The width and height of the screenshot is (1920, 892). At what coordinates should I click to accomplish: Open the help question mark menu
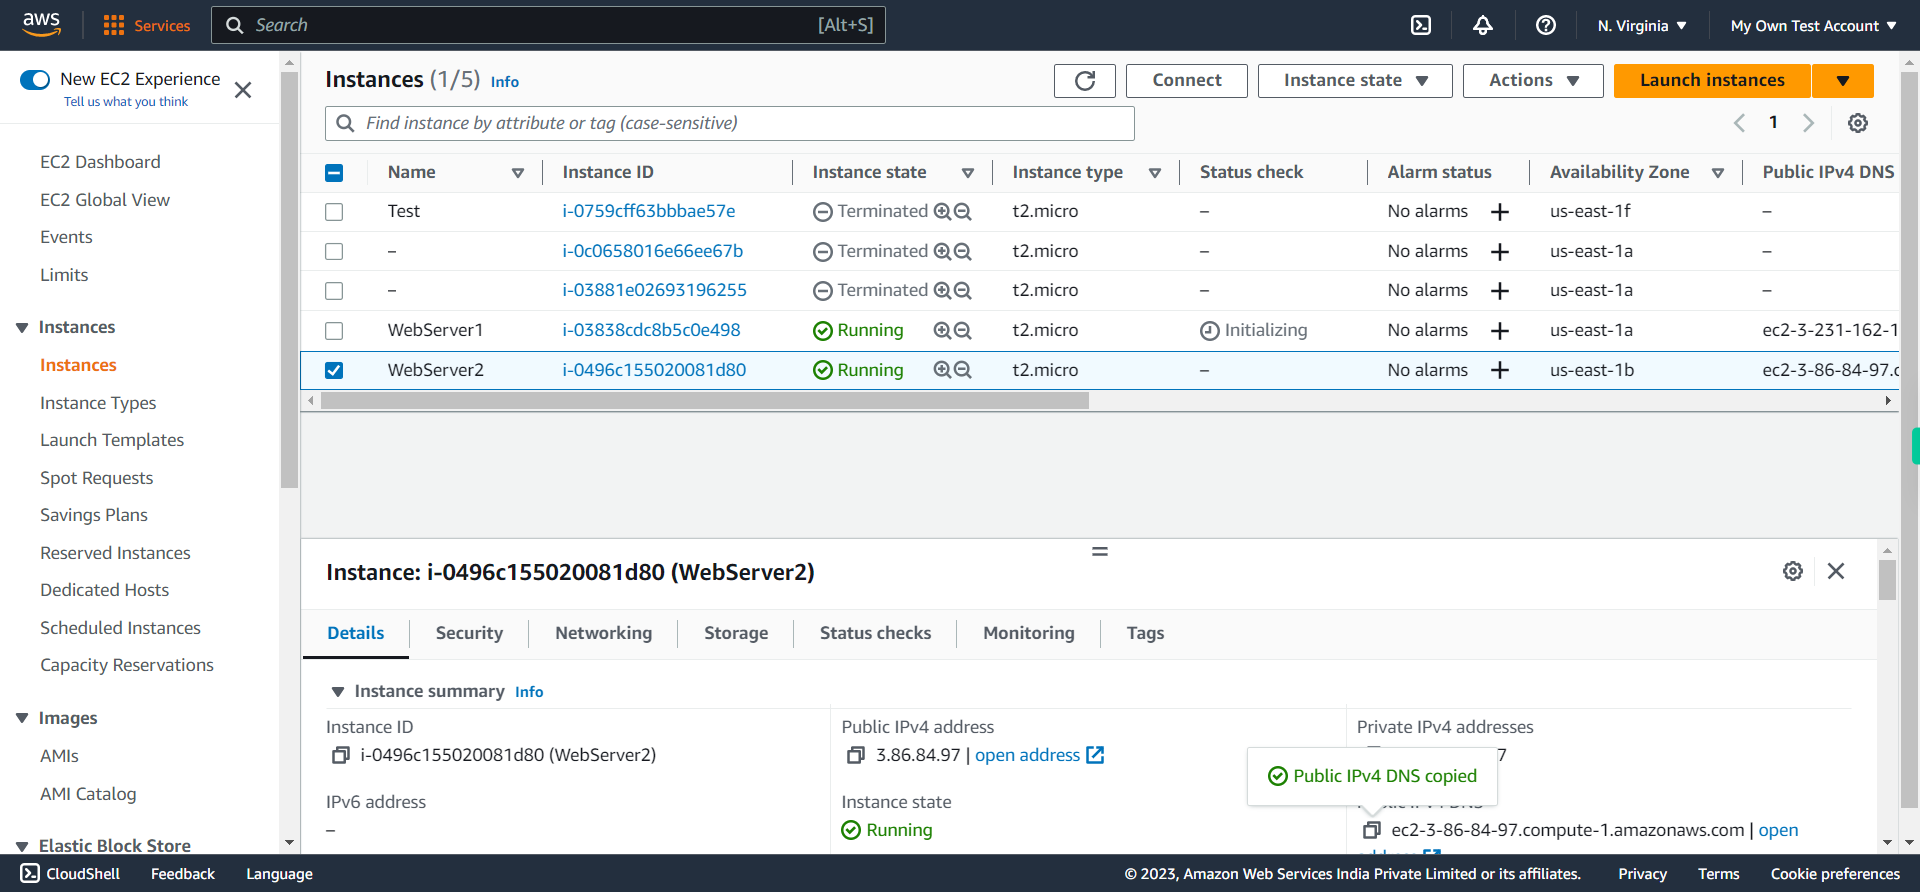tap(1546, 25)
